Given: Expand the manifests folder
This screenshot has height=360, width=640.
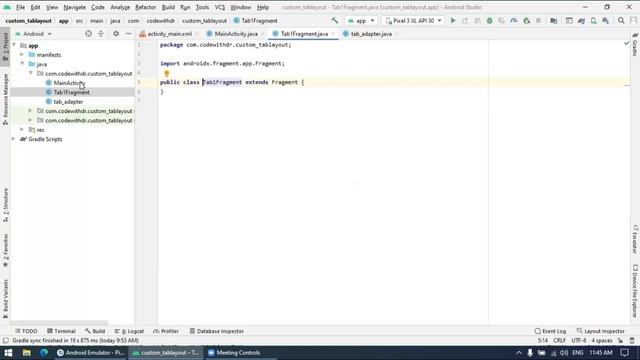Looking at the screenshot, I should pyautogui.click(x=22, y=55).
